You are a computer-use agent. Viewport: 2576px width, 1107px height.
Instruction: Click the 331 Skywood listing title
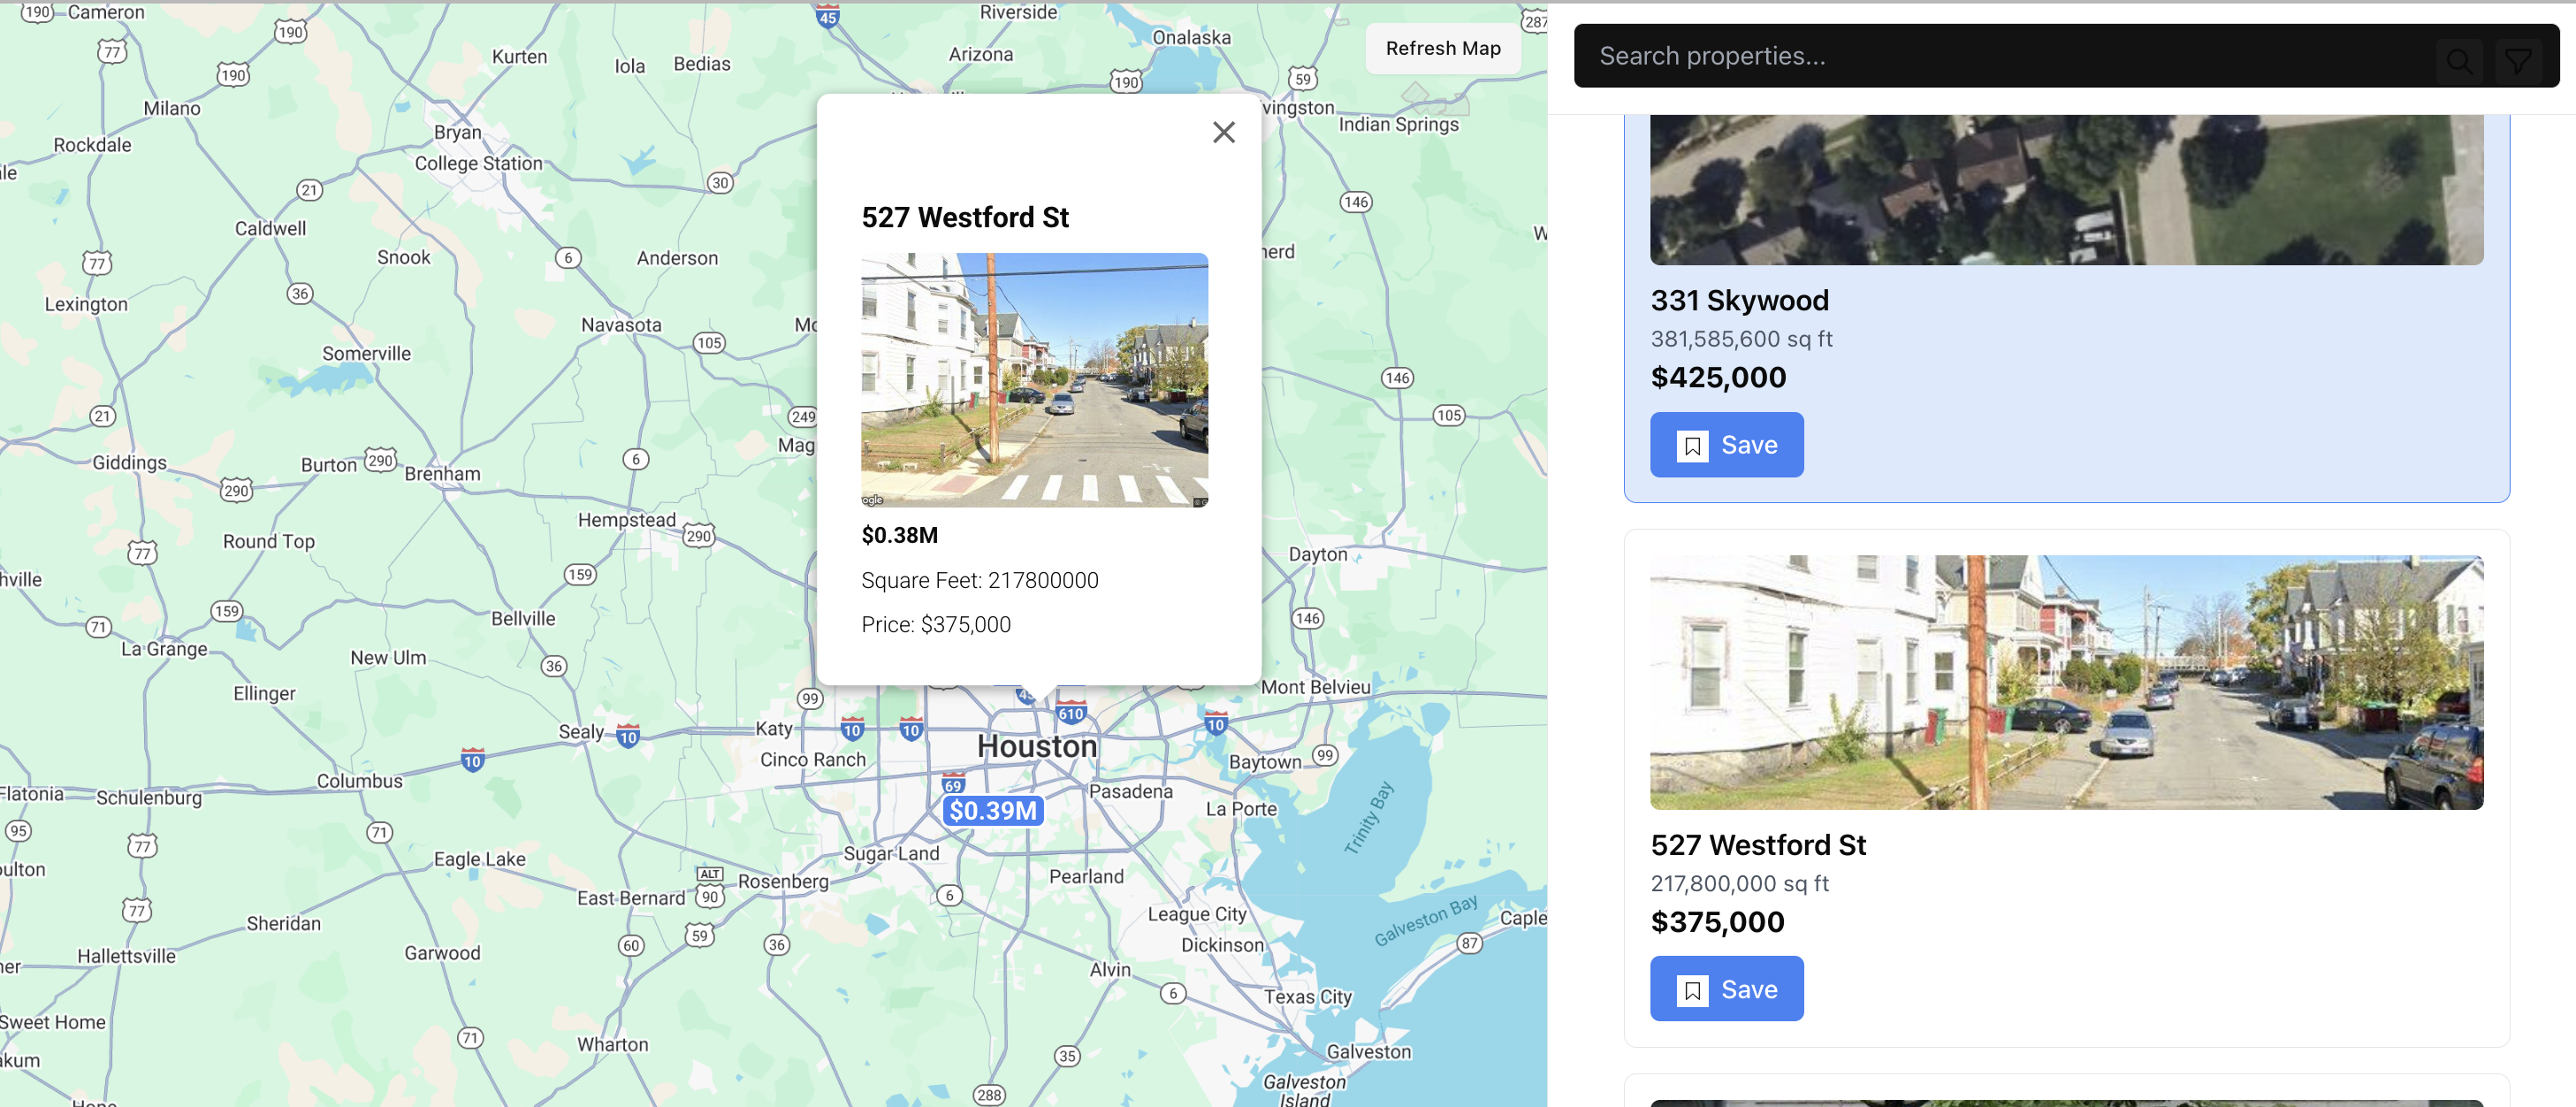1739,300
